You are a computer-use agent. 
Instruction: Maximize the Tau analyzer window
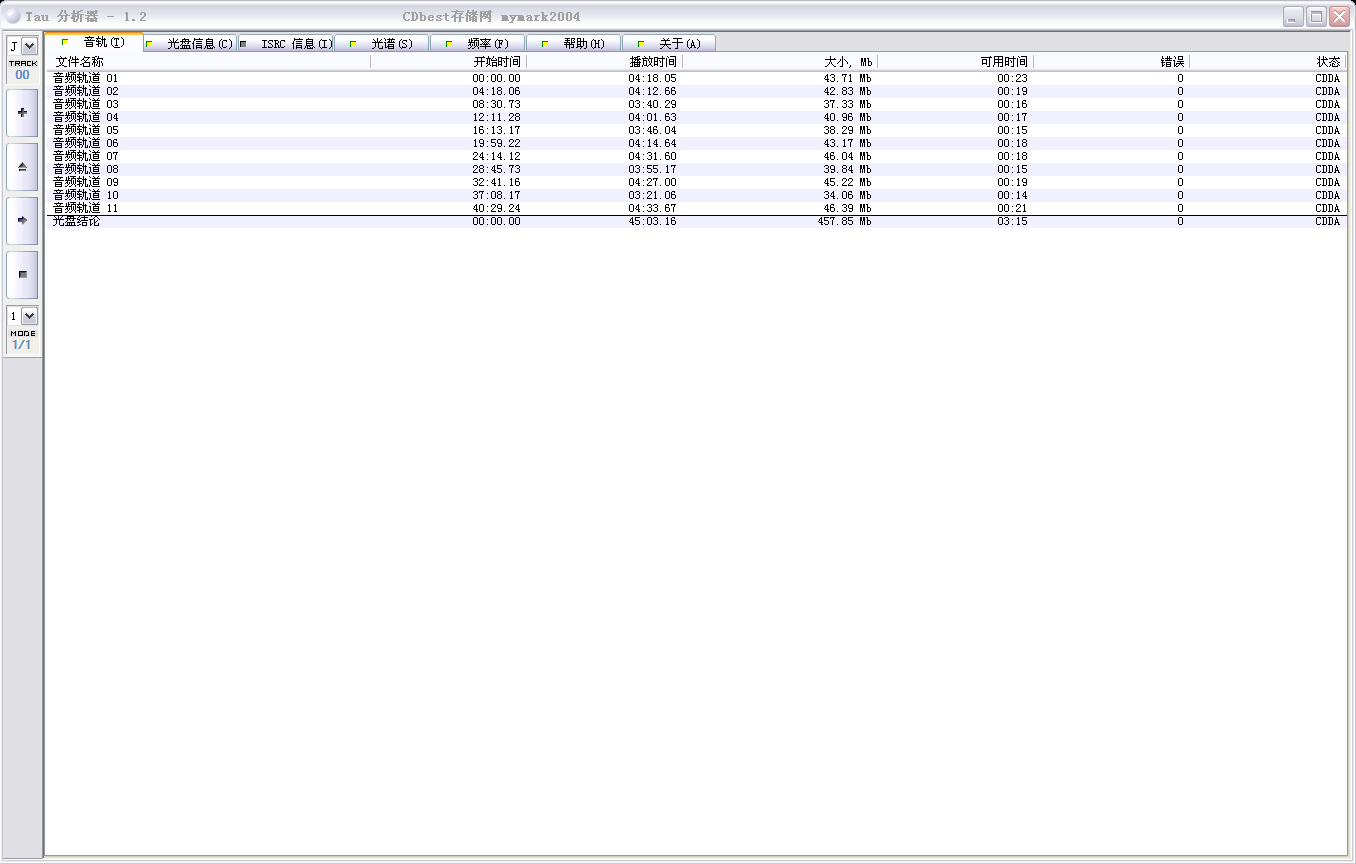[x=1317, y=16]
